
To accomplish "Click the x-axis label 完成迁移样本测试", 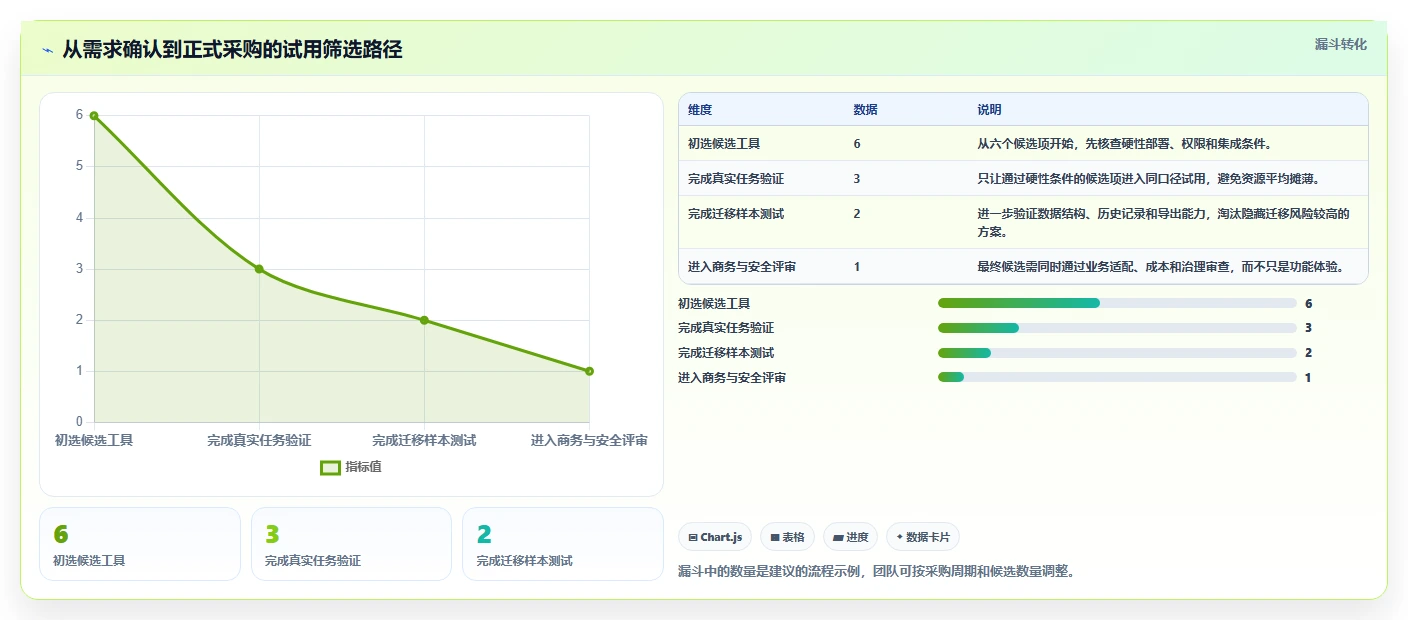I will coord(424,440).
